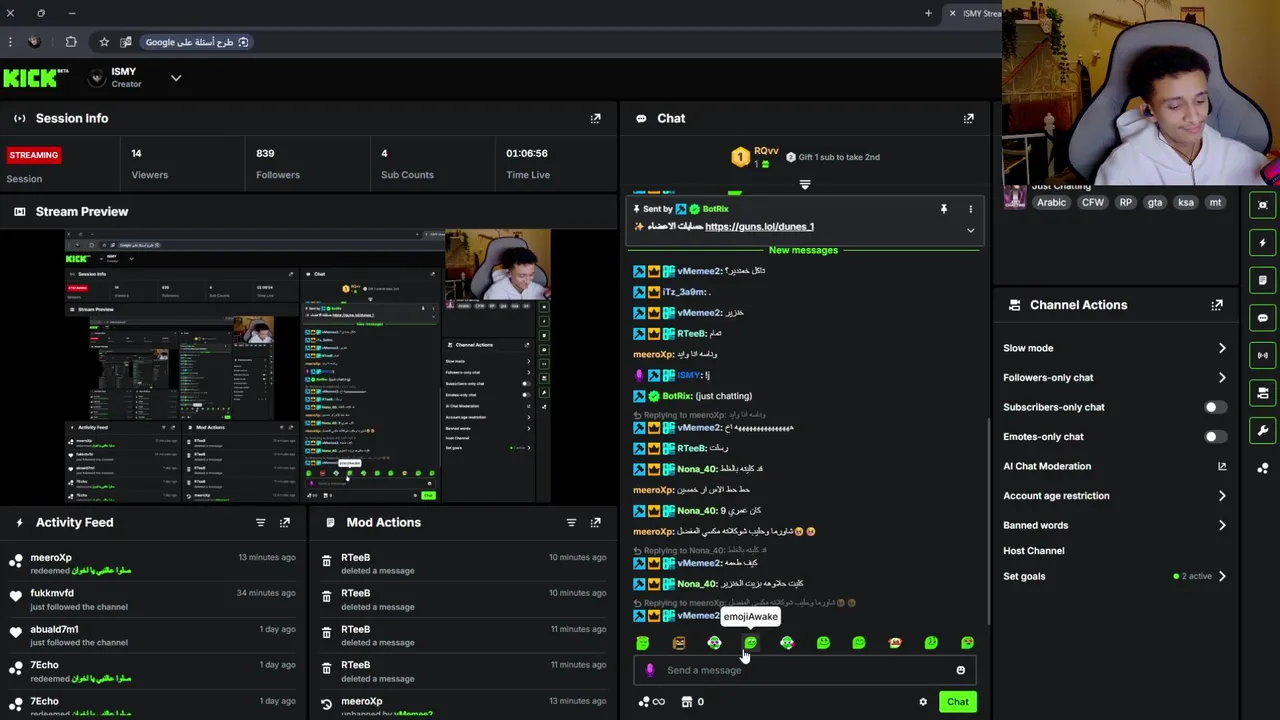Image resolution: width=1280 pixels, height=720 pixels.
Task: Click the gta tag
Action: [1155, 202]
